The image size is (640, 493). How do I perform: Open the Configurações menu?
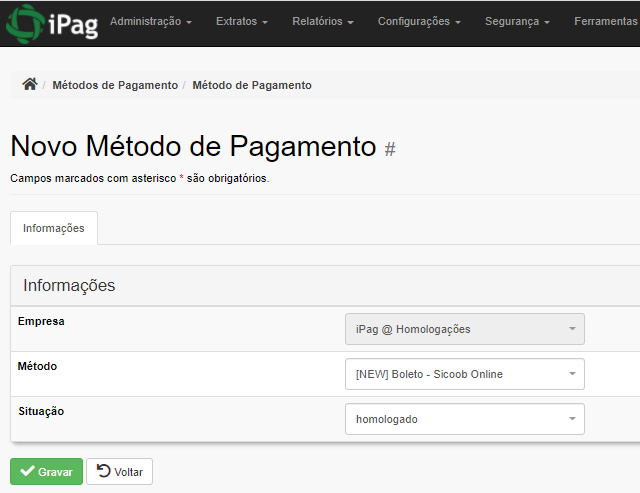(419, 21)
